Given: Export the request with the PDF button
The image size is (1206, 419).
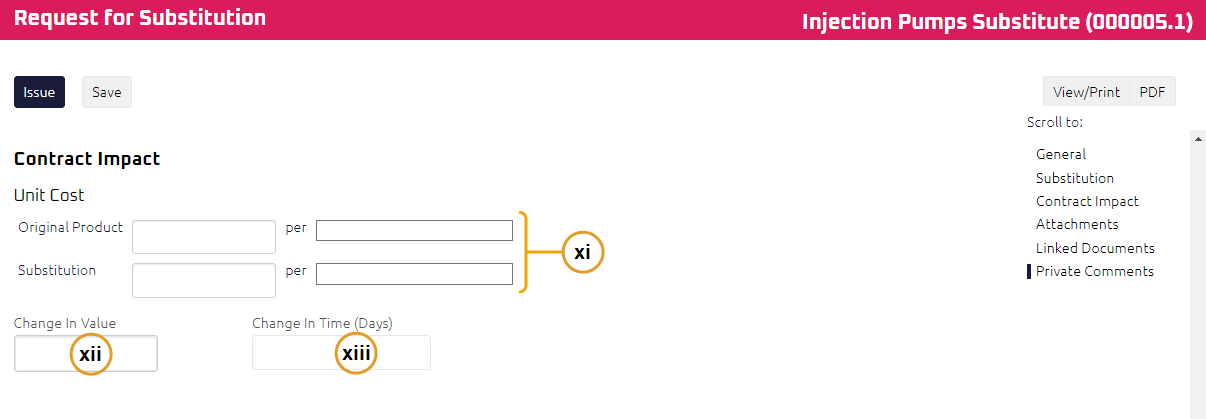Looking at the screenshot, I should coord(1152,92).
